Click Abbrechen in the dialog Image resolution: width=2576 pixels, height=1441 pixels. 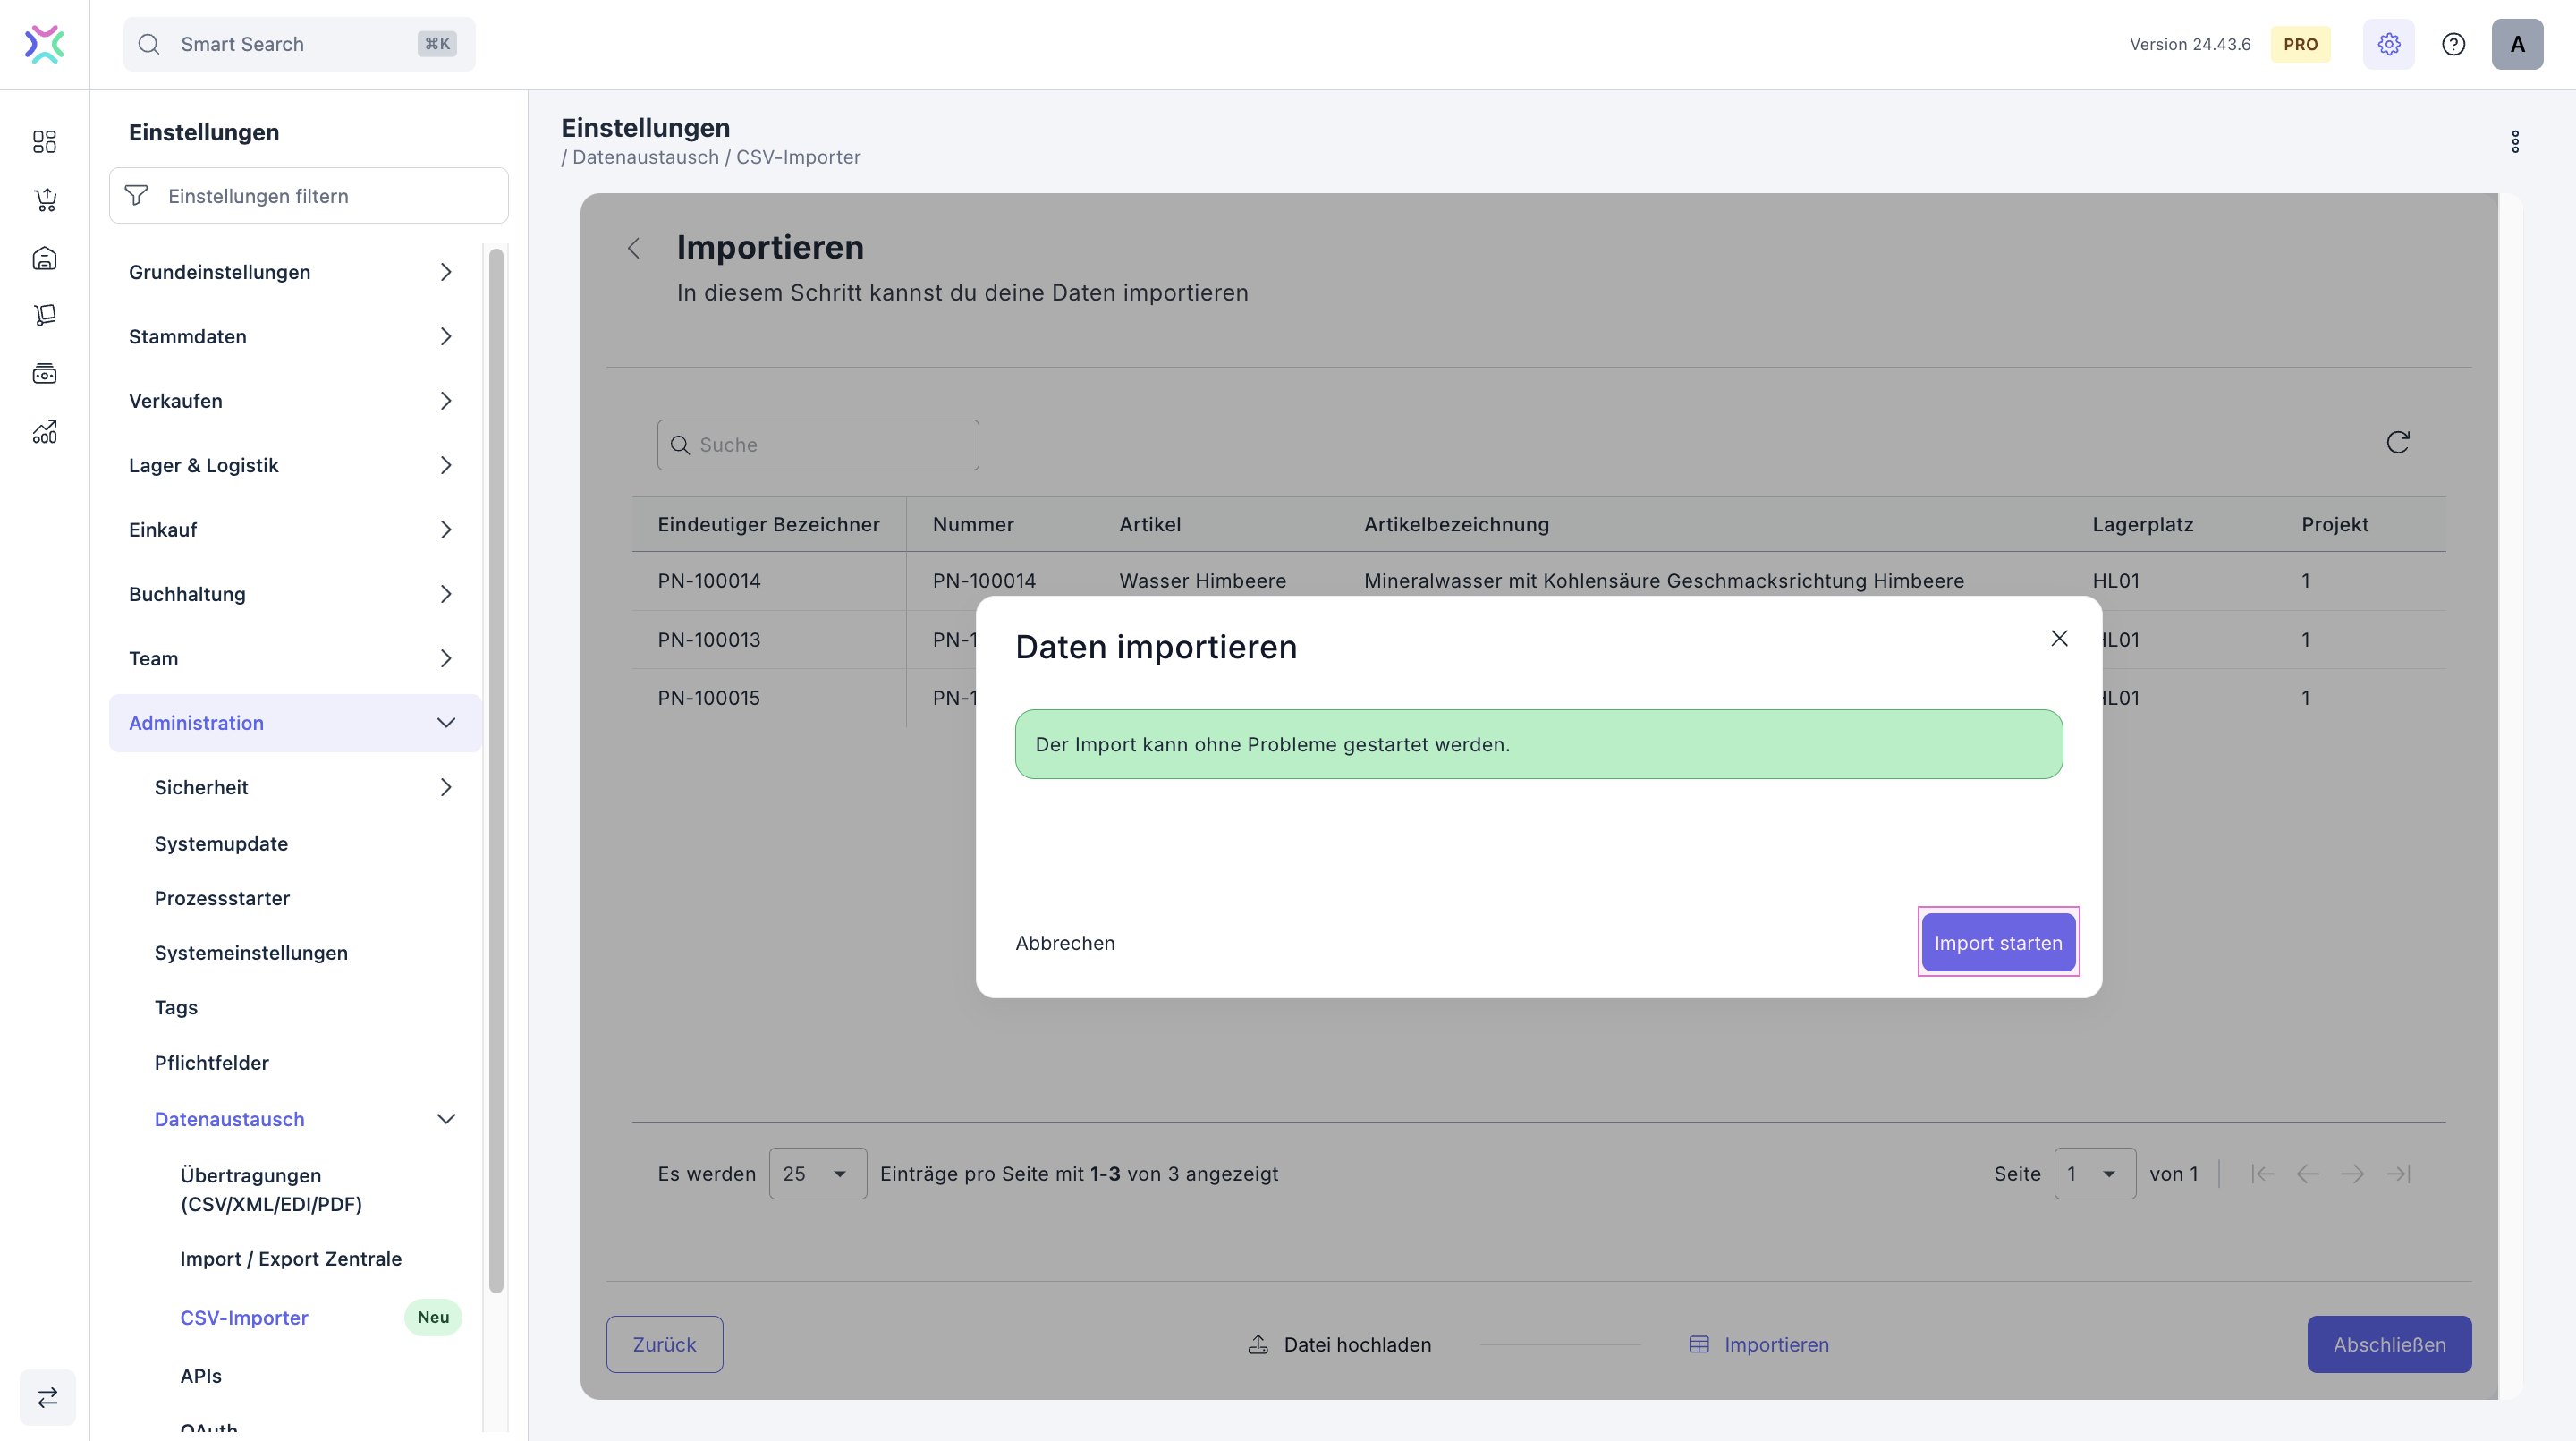coord(1064,943)
